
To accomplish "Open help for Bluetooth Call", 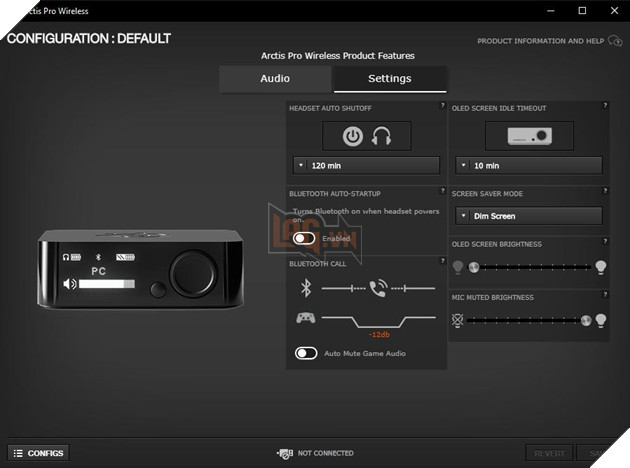I will 442,261.
